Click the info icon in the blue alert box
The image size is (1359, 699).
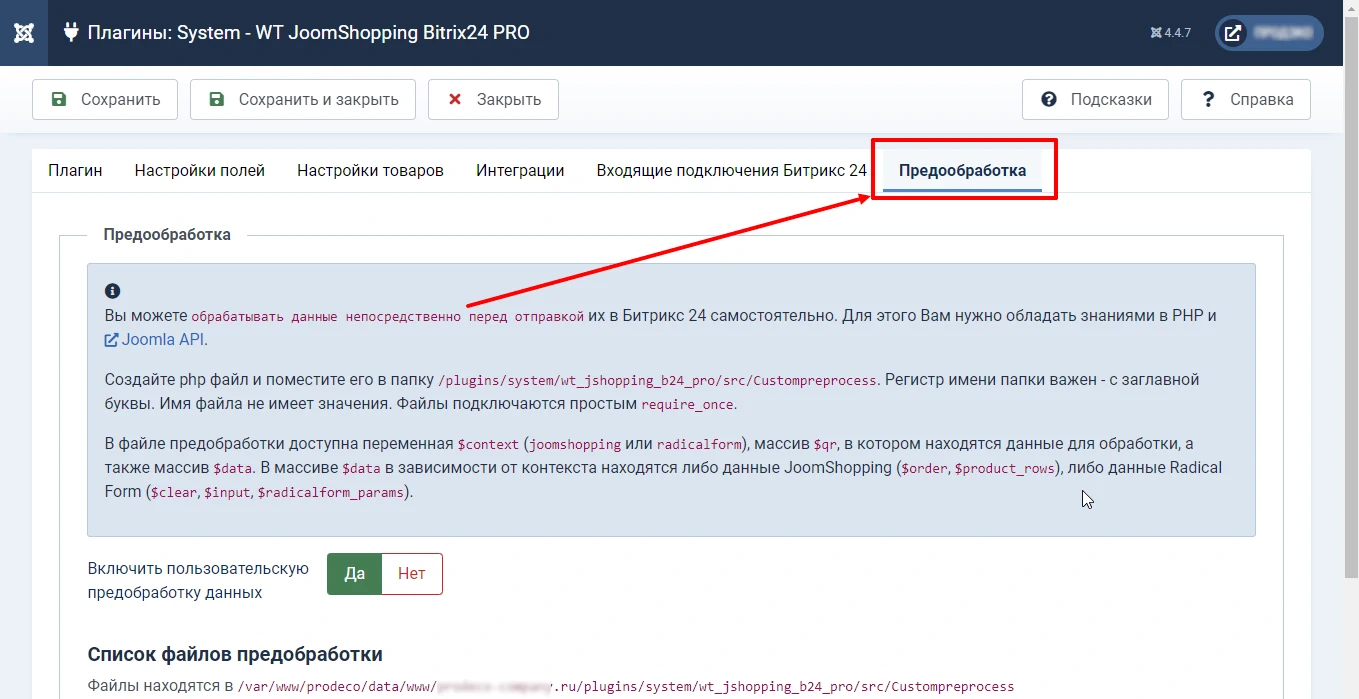(x=112, y=291)
